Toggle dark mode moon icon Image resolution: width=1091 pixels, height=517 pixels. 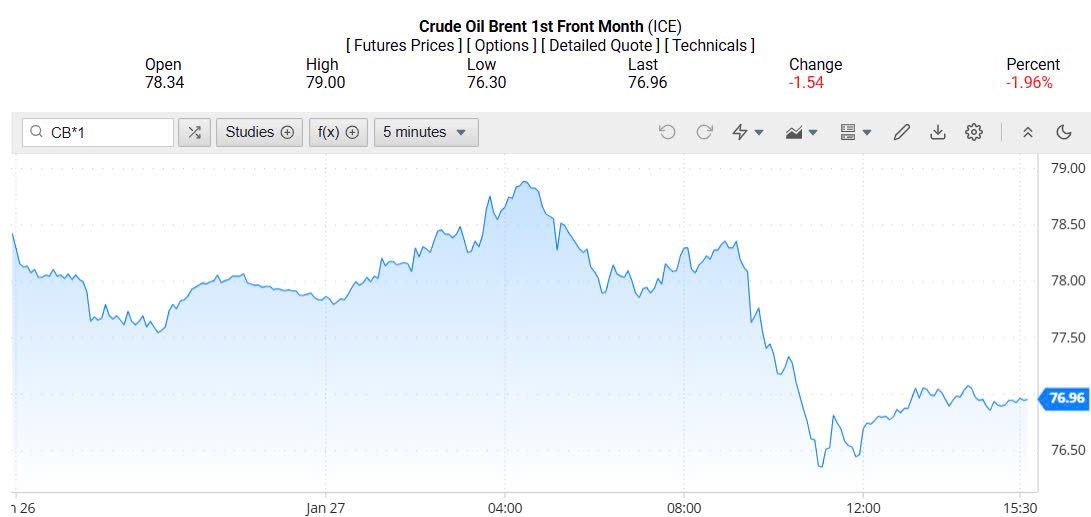1064,132
